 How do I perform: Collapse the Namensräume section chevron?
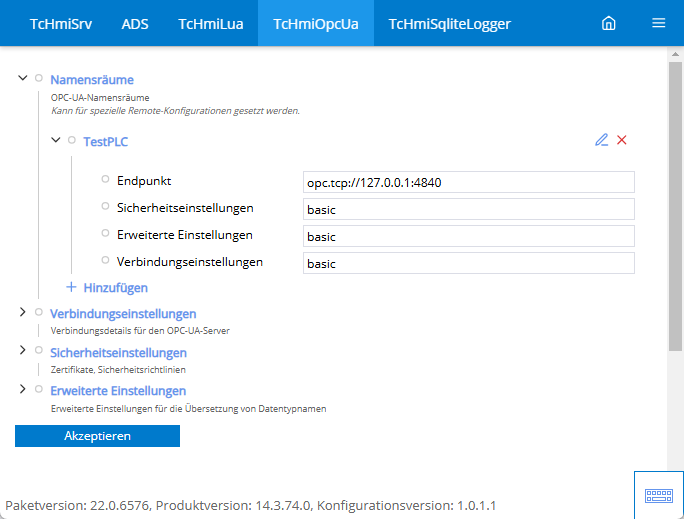[23, 78]
